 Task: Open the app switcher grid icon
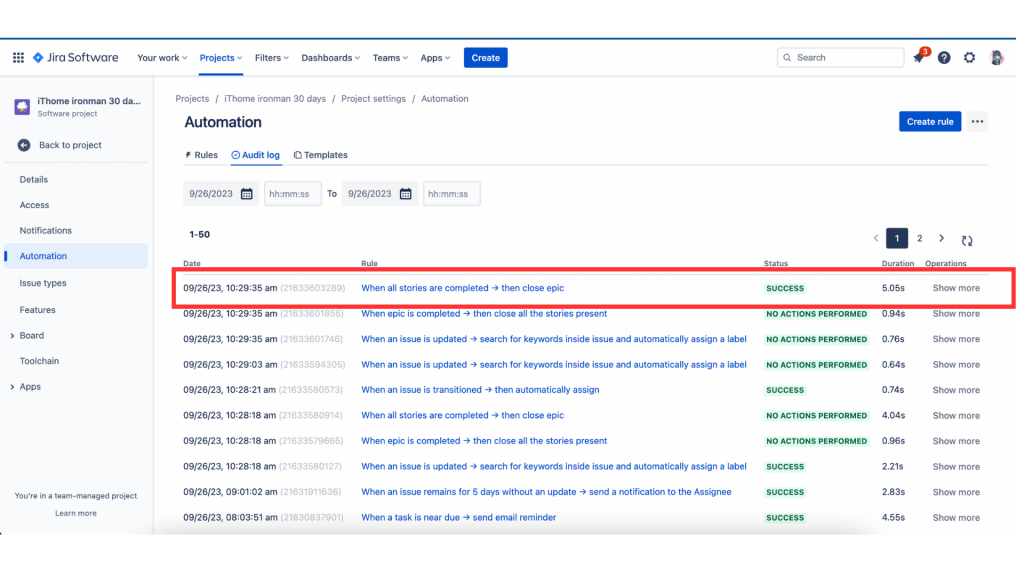point(18,57)
